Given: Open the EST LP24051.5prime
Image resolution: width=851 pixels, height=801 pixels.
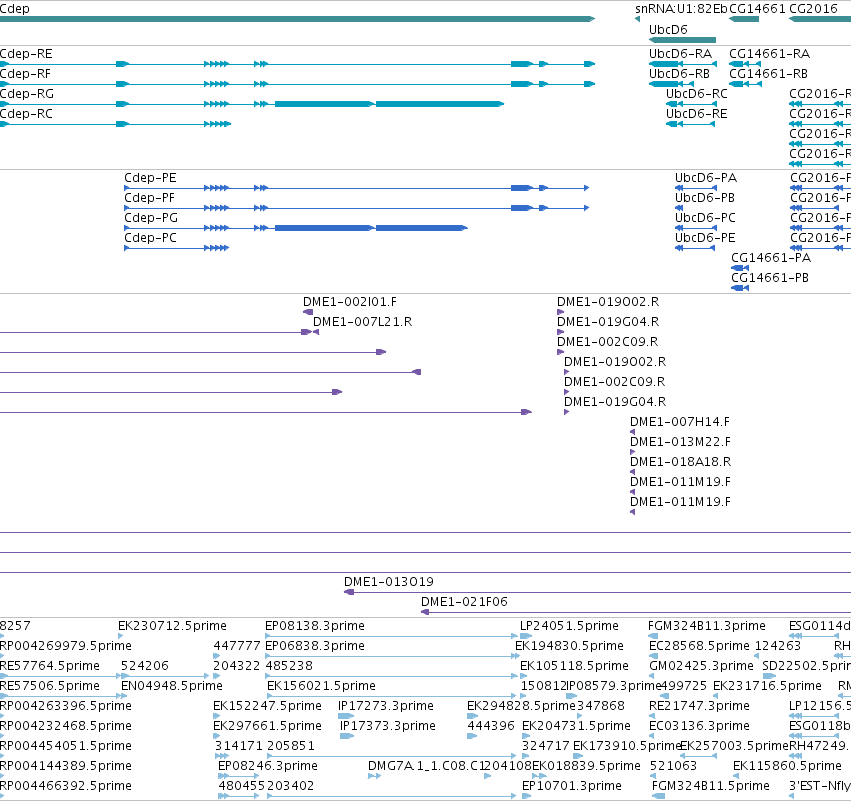Looking at the screenshot, I should click(x=569, y=626).
